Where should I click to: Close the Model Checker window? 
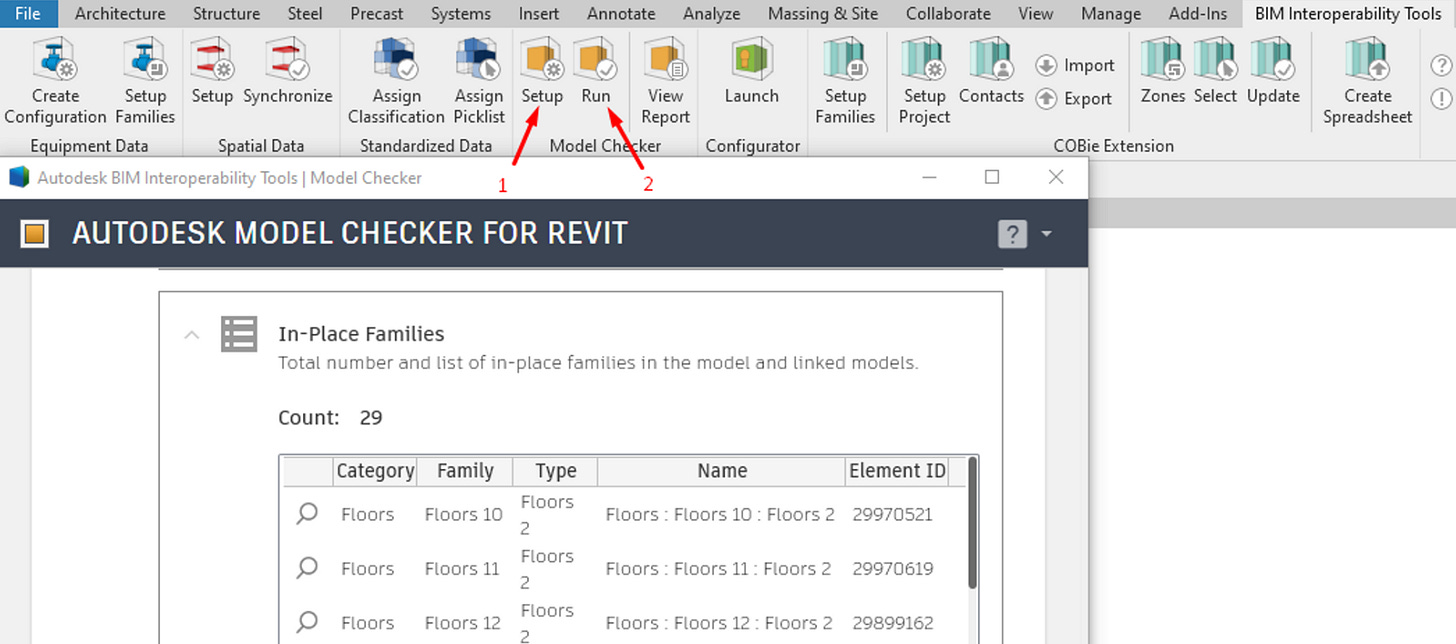tap(1055, 177)
